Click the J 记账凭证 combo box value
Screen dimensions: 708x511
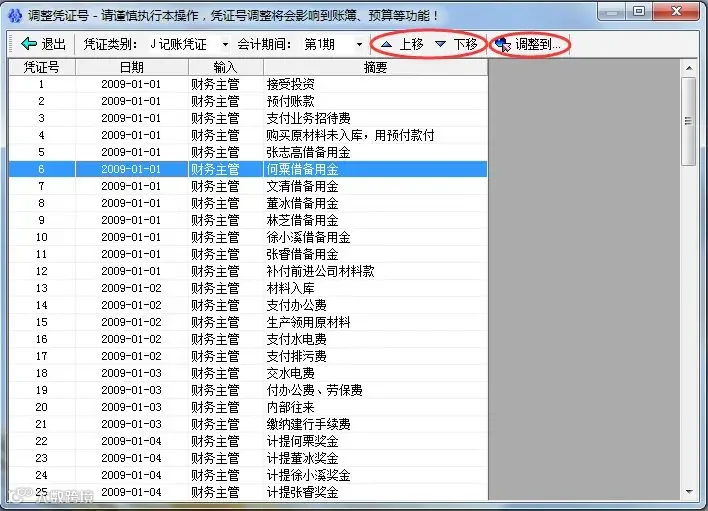pyautogui.click(x=178, y=44)
